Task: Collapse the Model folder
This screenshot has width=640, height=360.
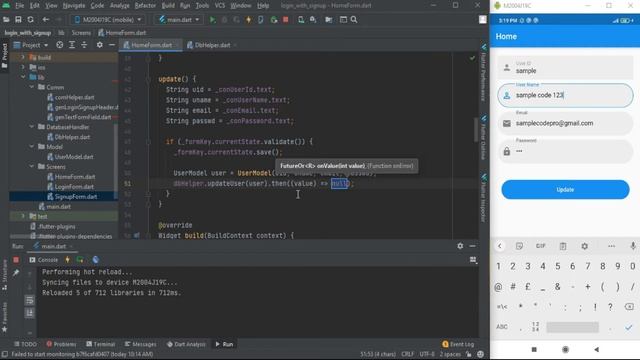Action: (x=31, y=147)
